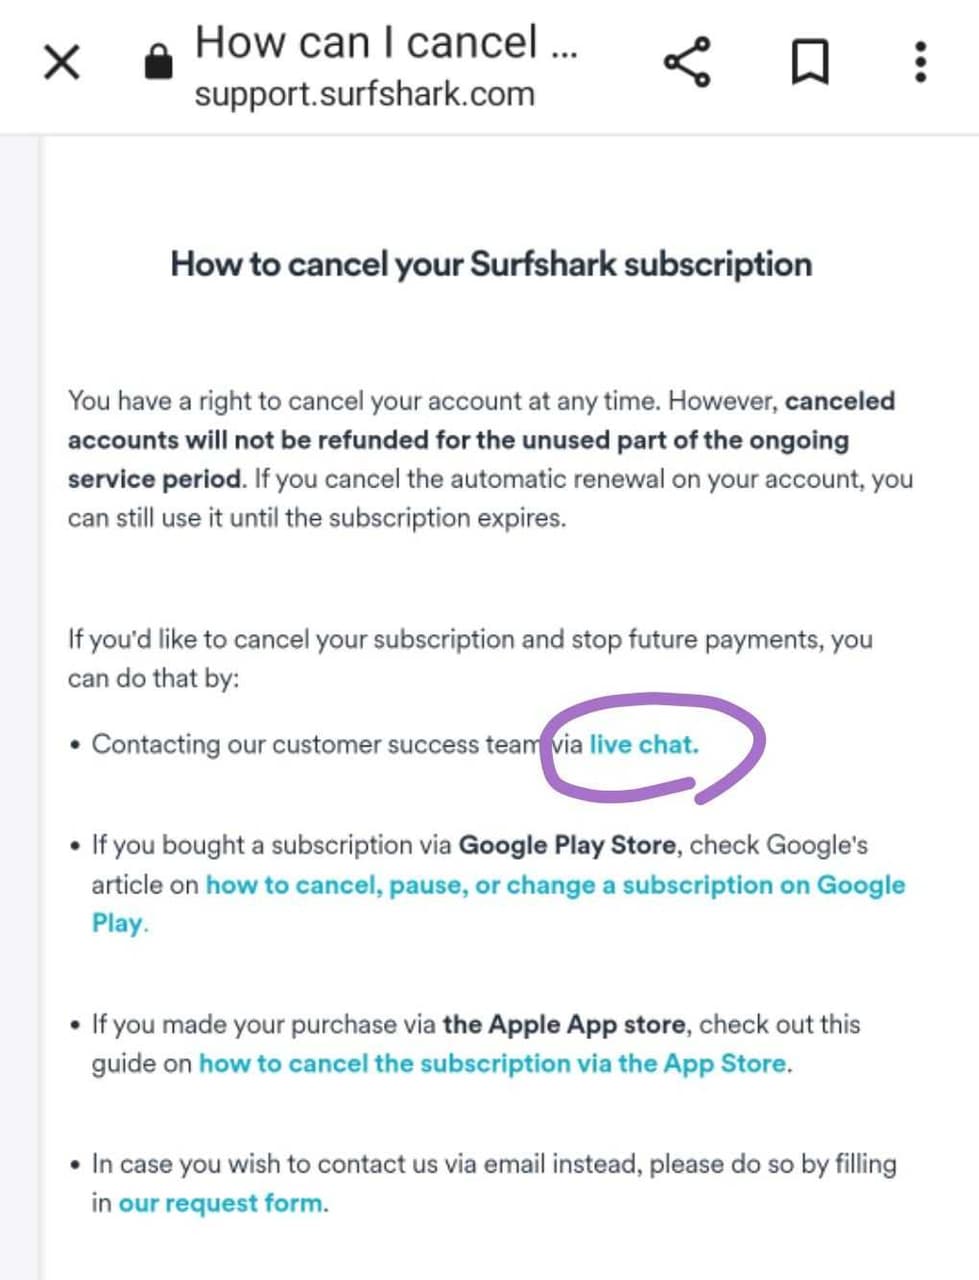This screenshot has height=1280, width=979.
Task: Open the App Store cancel subscription guide link
Action: [x=495, y=1063]
